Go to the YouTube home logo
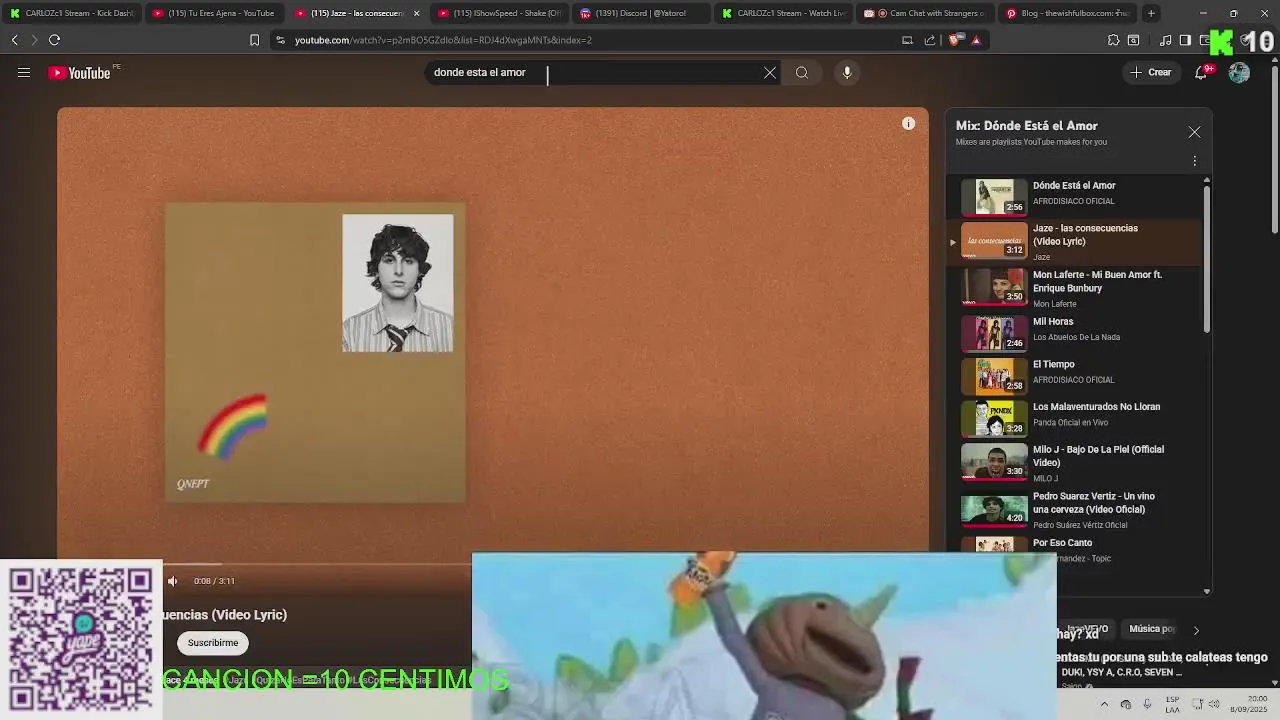1280x720 pixels. click(x=79, y=72)
